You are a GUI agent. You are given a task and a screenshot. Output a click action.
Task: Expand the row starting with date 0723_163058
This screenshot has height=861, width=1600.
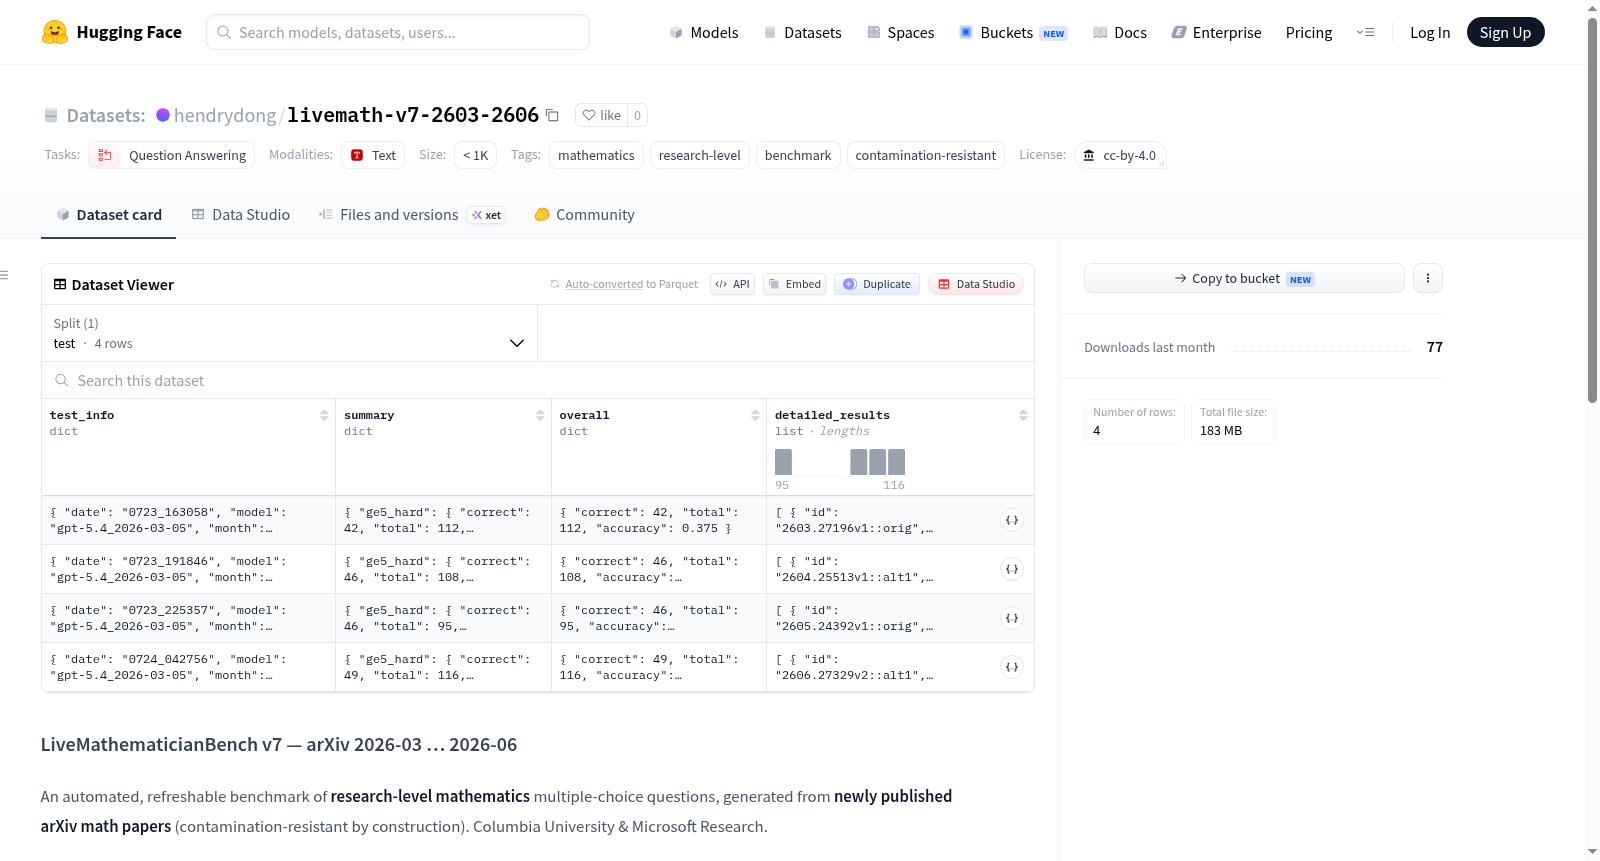[x=1012, y=520]
